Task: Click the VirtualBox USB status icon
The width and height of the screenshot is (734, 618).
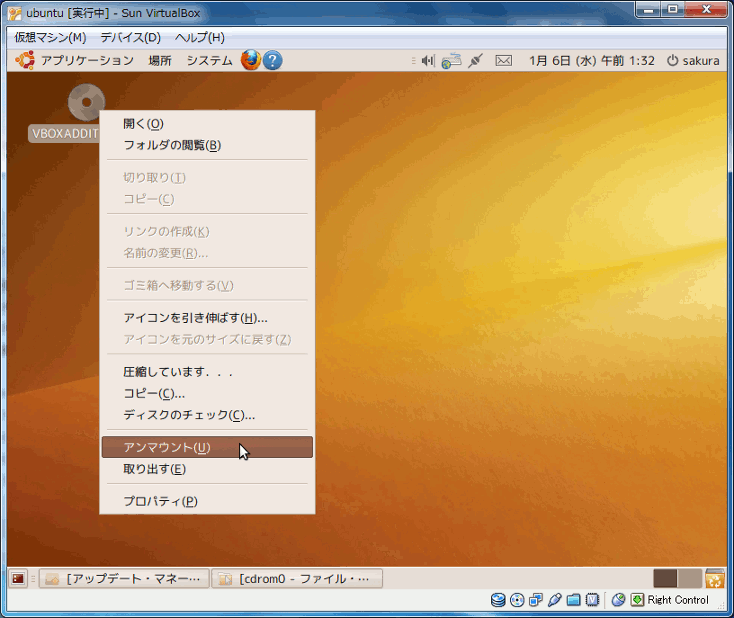Action: pos(554,600)
